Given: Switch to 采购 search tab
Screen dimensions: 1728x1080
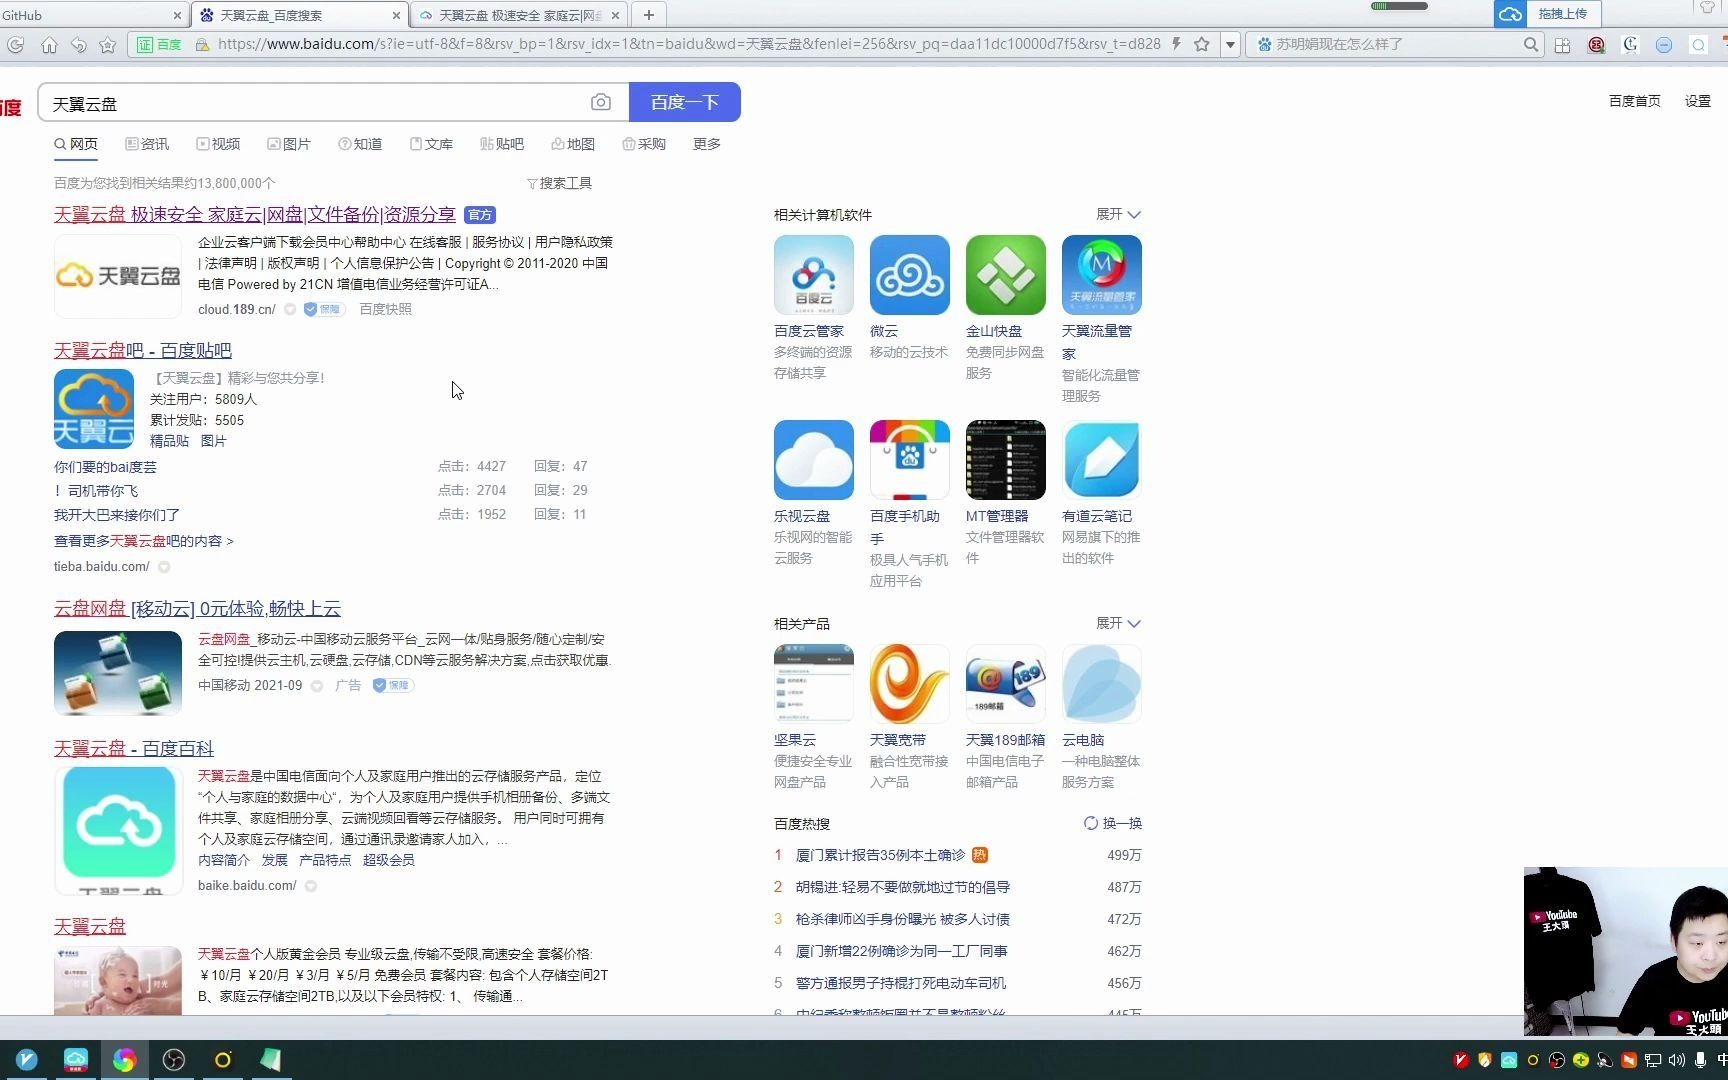Looking at the screenshot, I should tap(644, 144).
